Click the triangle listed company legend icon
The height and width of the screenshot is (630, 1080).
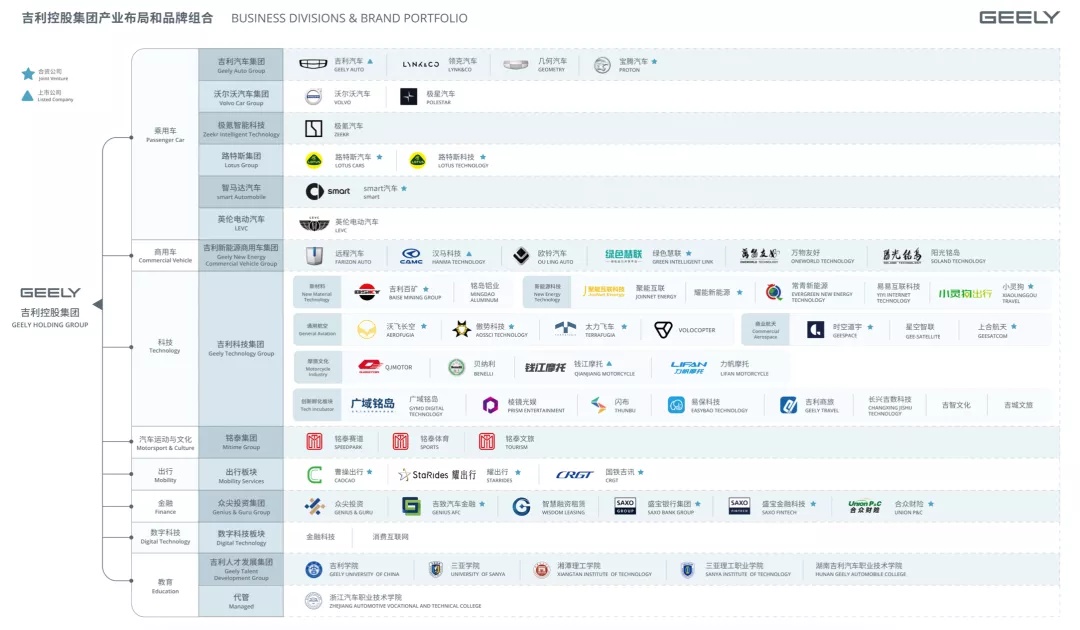tap(28, 96)
